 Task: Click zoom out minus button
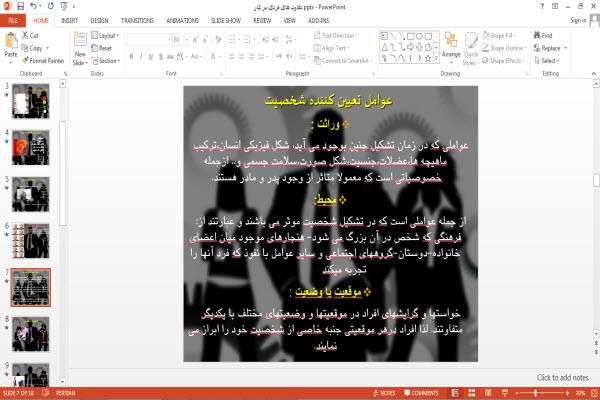pos(517,393)
